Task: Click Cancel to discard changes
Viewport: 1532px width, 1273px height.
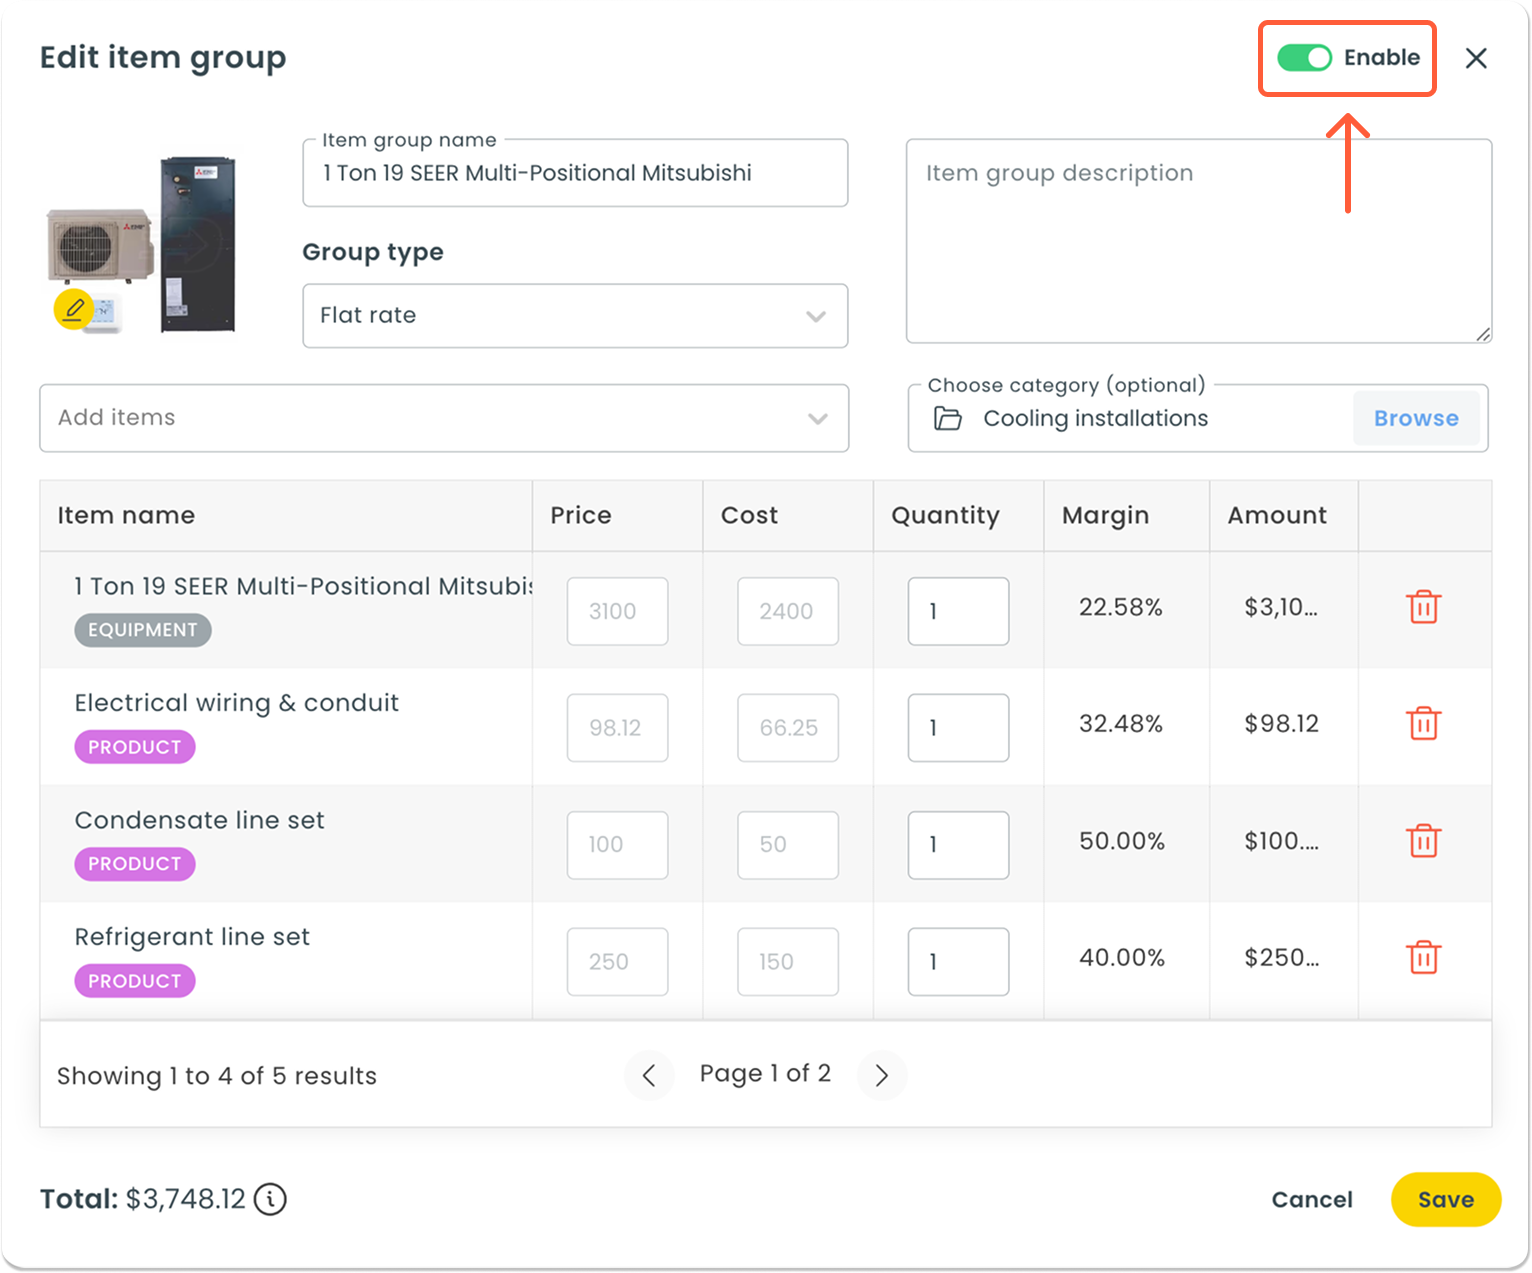Action: [x=1311, y=1199]
